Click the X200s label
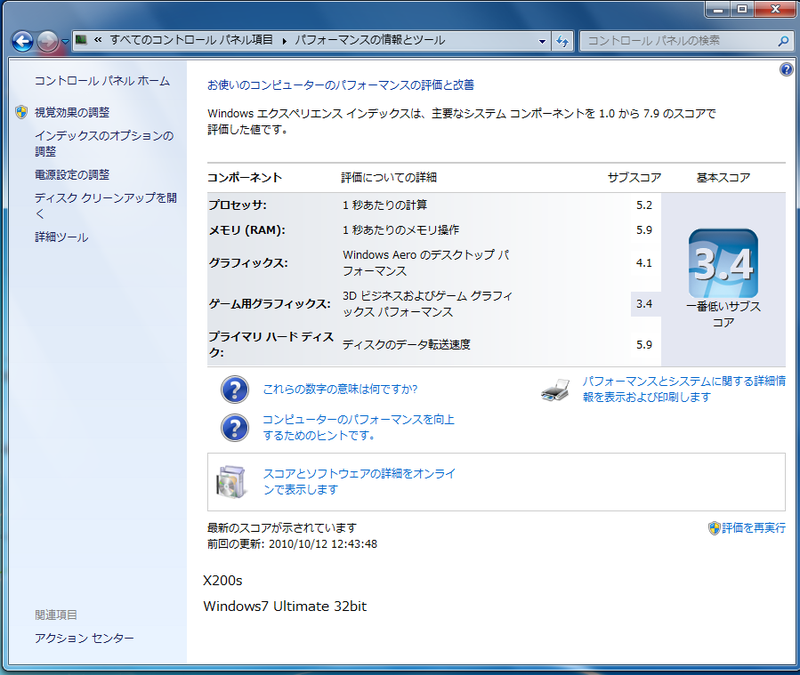Viewport: 800px width, 675px height. coord(222,581)
